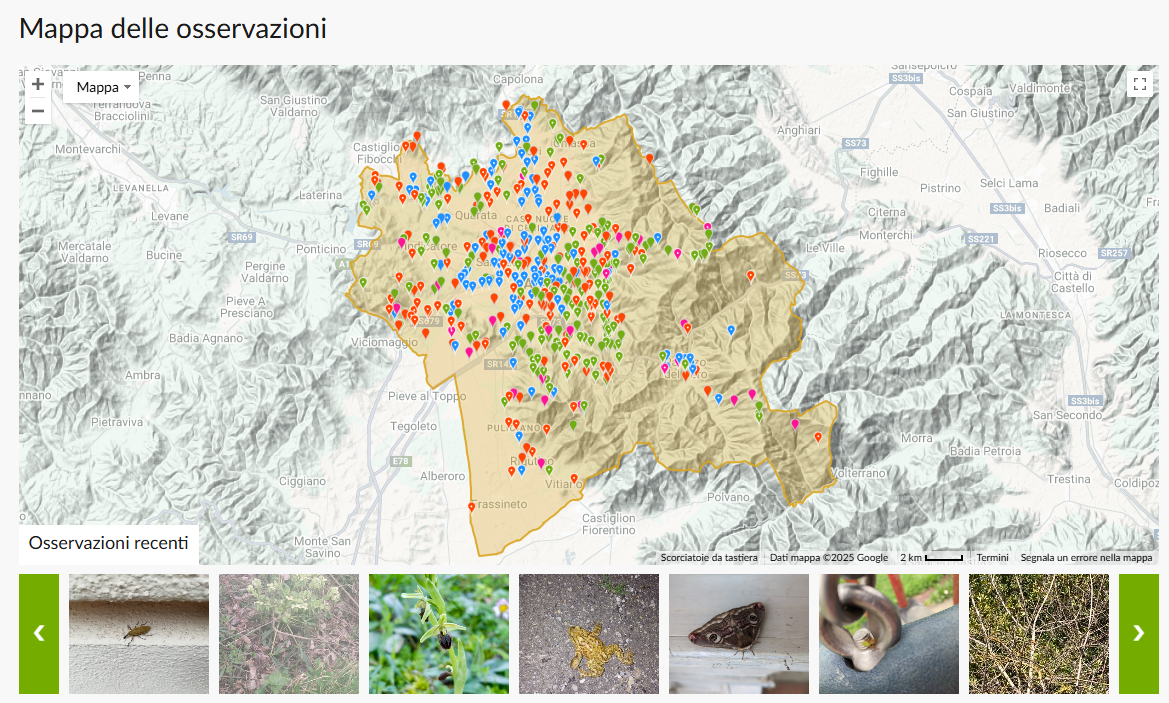Open the insect on wall observation photo
This screenshot has height=703, width=1169.
pyautogui.click(x=139, y=634)
